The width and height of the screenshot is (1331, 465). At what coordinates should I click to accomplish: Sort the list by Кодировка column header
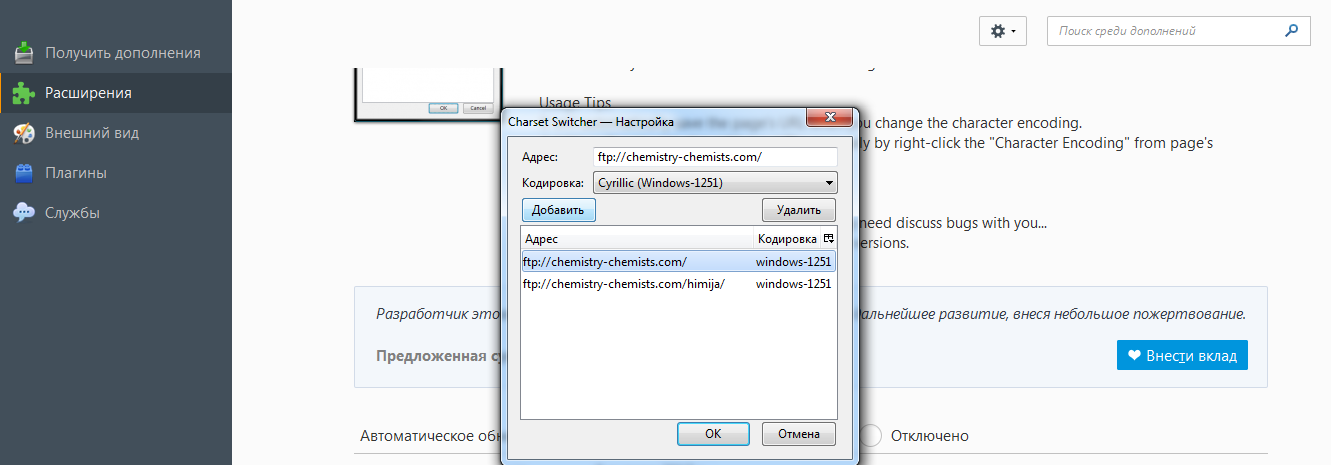pos(786,239)
